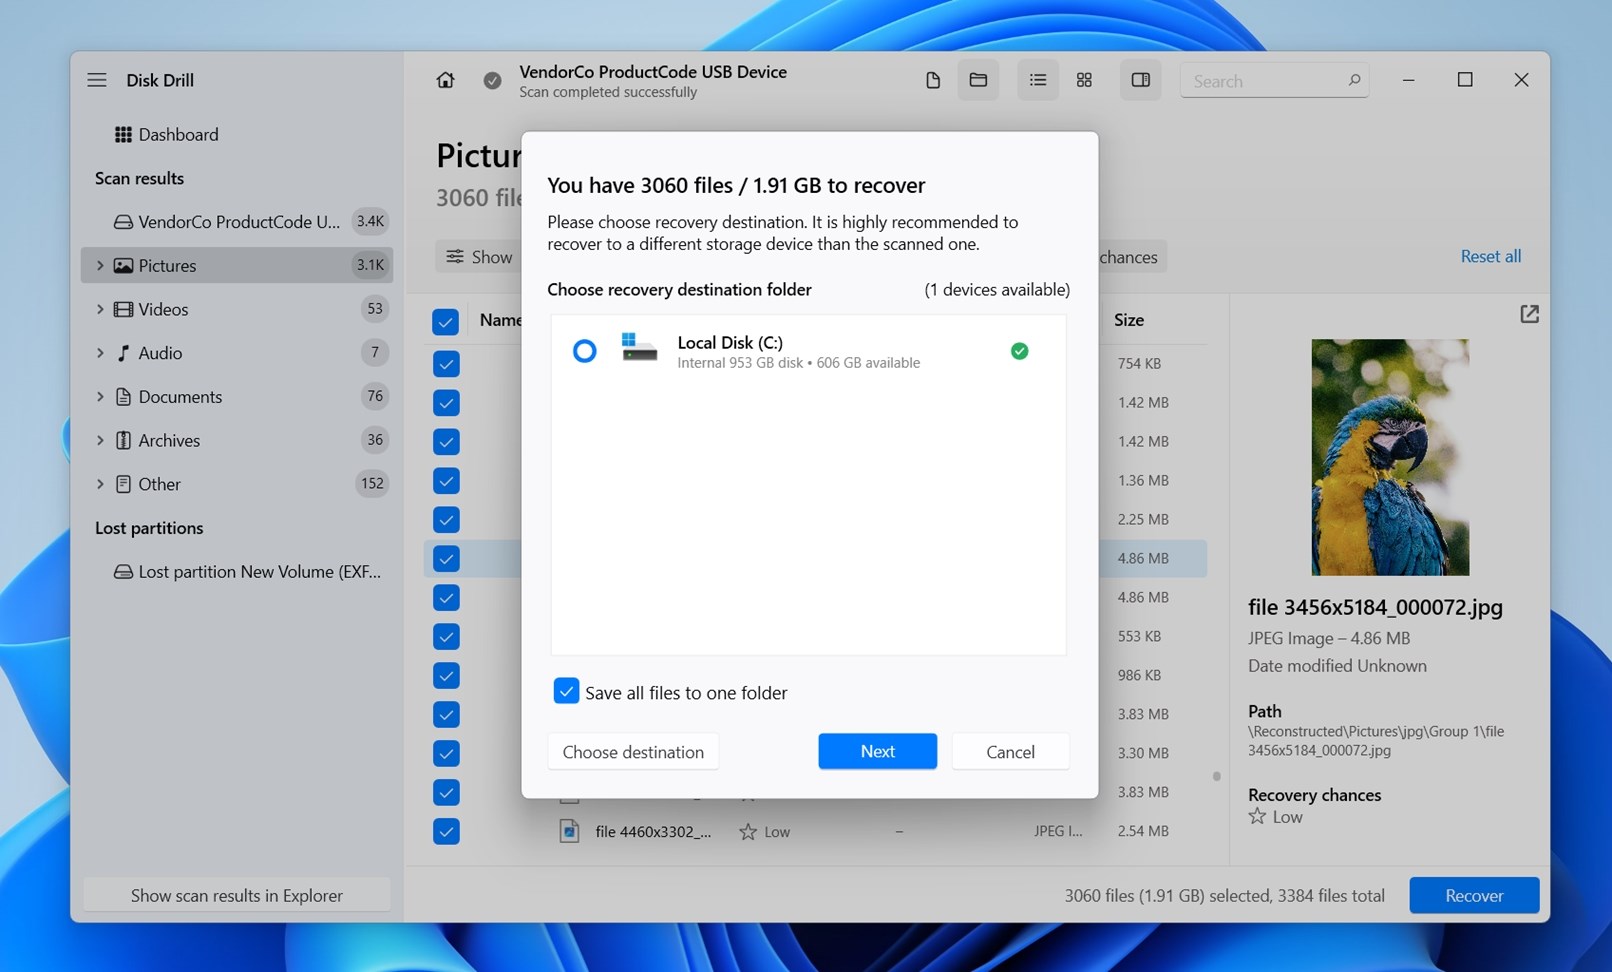Click the Dashboard grid icon
This screenshot has width=1612, height=972.
(x=123, y=134)
